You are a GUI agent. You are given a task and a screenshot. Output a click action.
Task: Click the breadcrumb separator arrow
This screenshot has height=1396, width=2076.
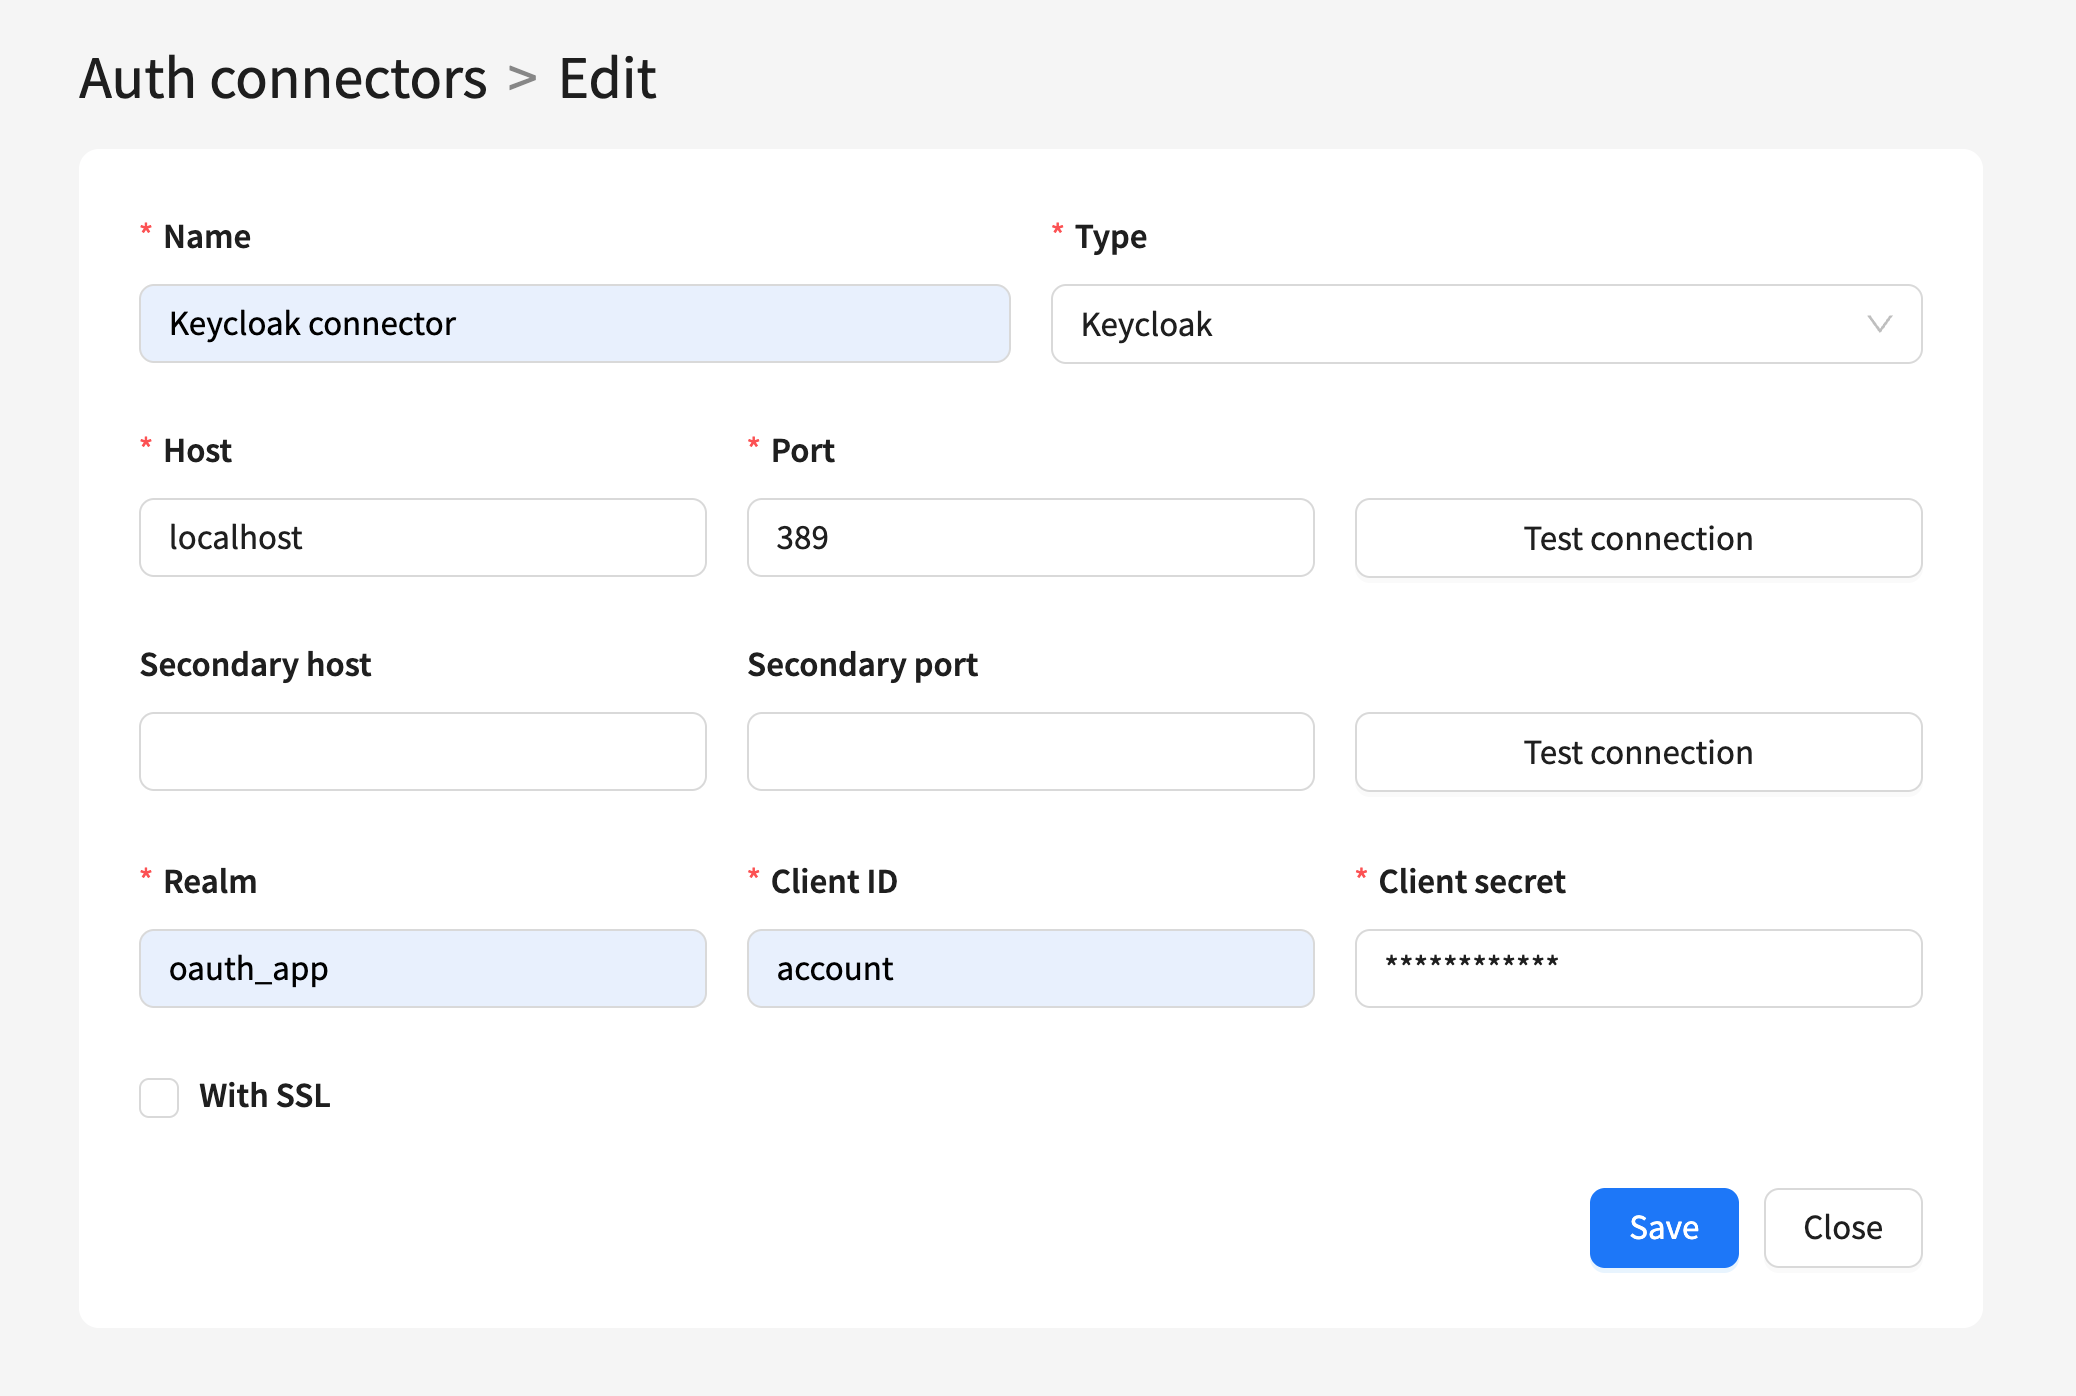tap(522, 78)
